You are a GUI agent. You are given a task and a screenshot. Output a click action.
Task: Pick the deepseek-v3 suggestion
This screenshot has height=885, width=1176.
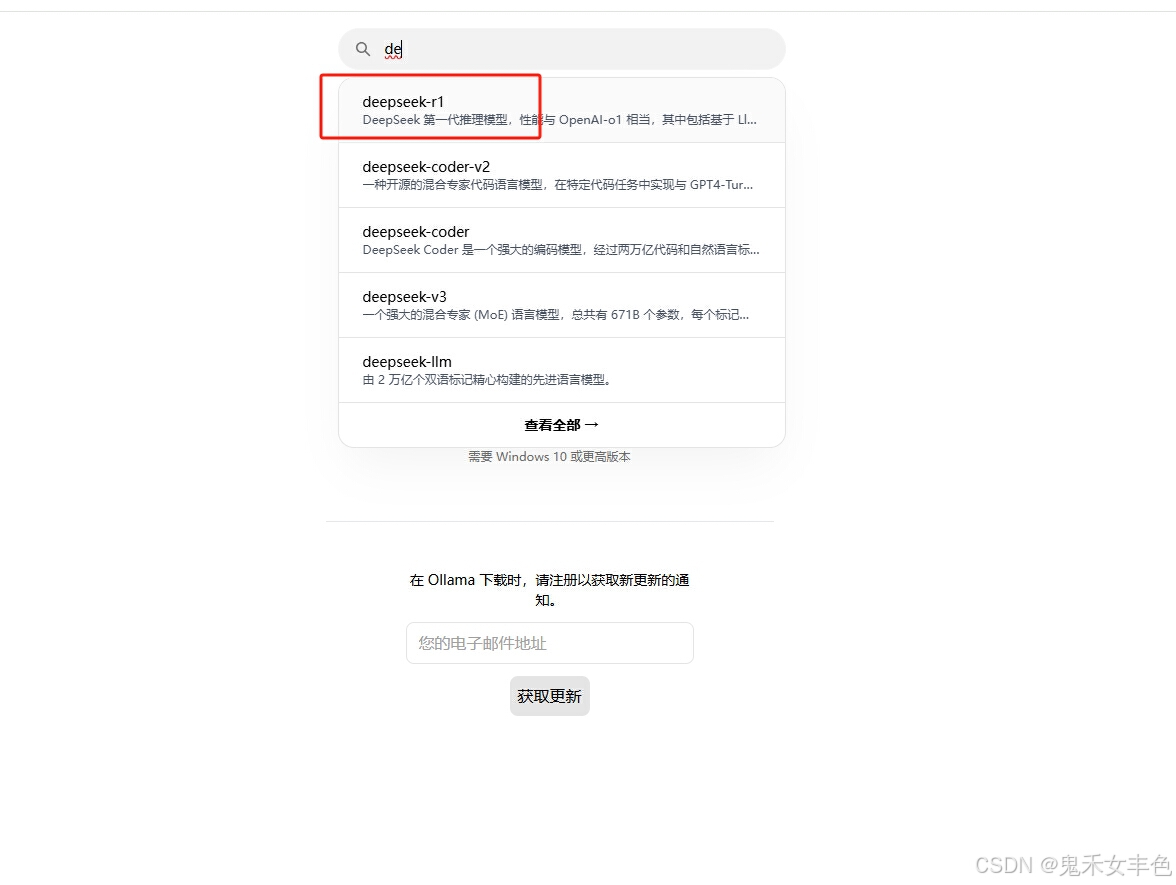point(562,305)
